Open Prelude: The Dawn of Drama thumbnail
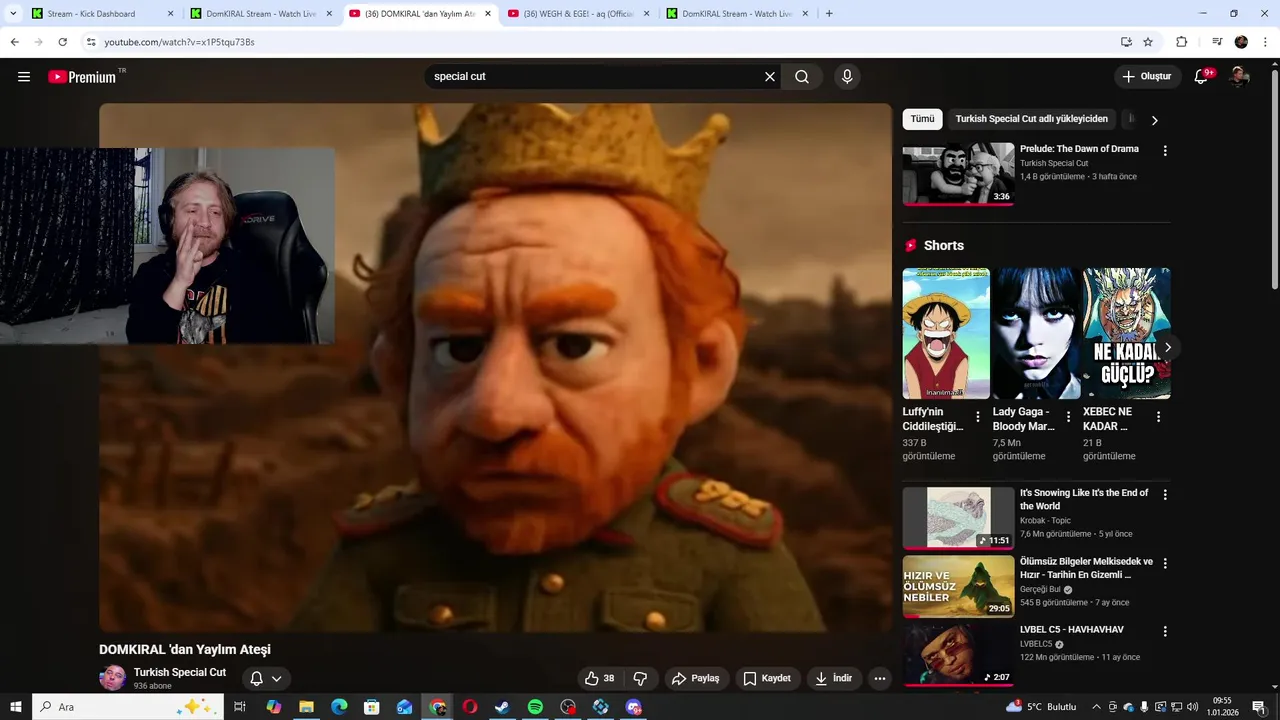 [x=958, y=173]
